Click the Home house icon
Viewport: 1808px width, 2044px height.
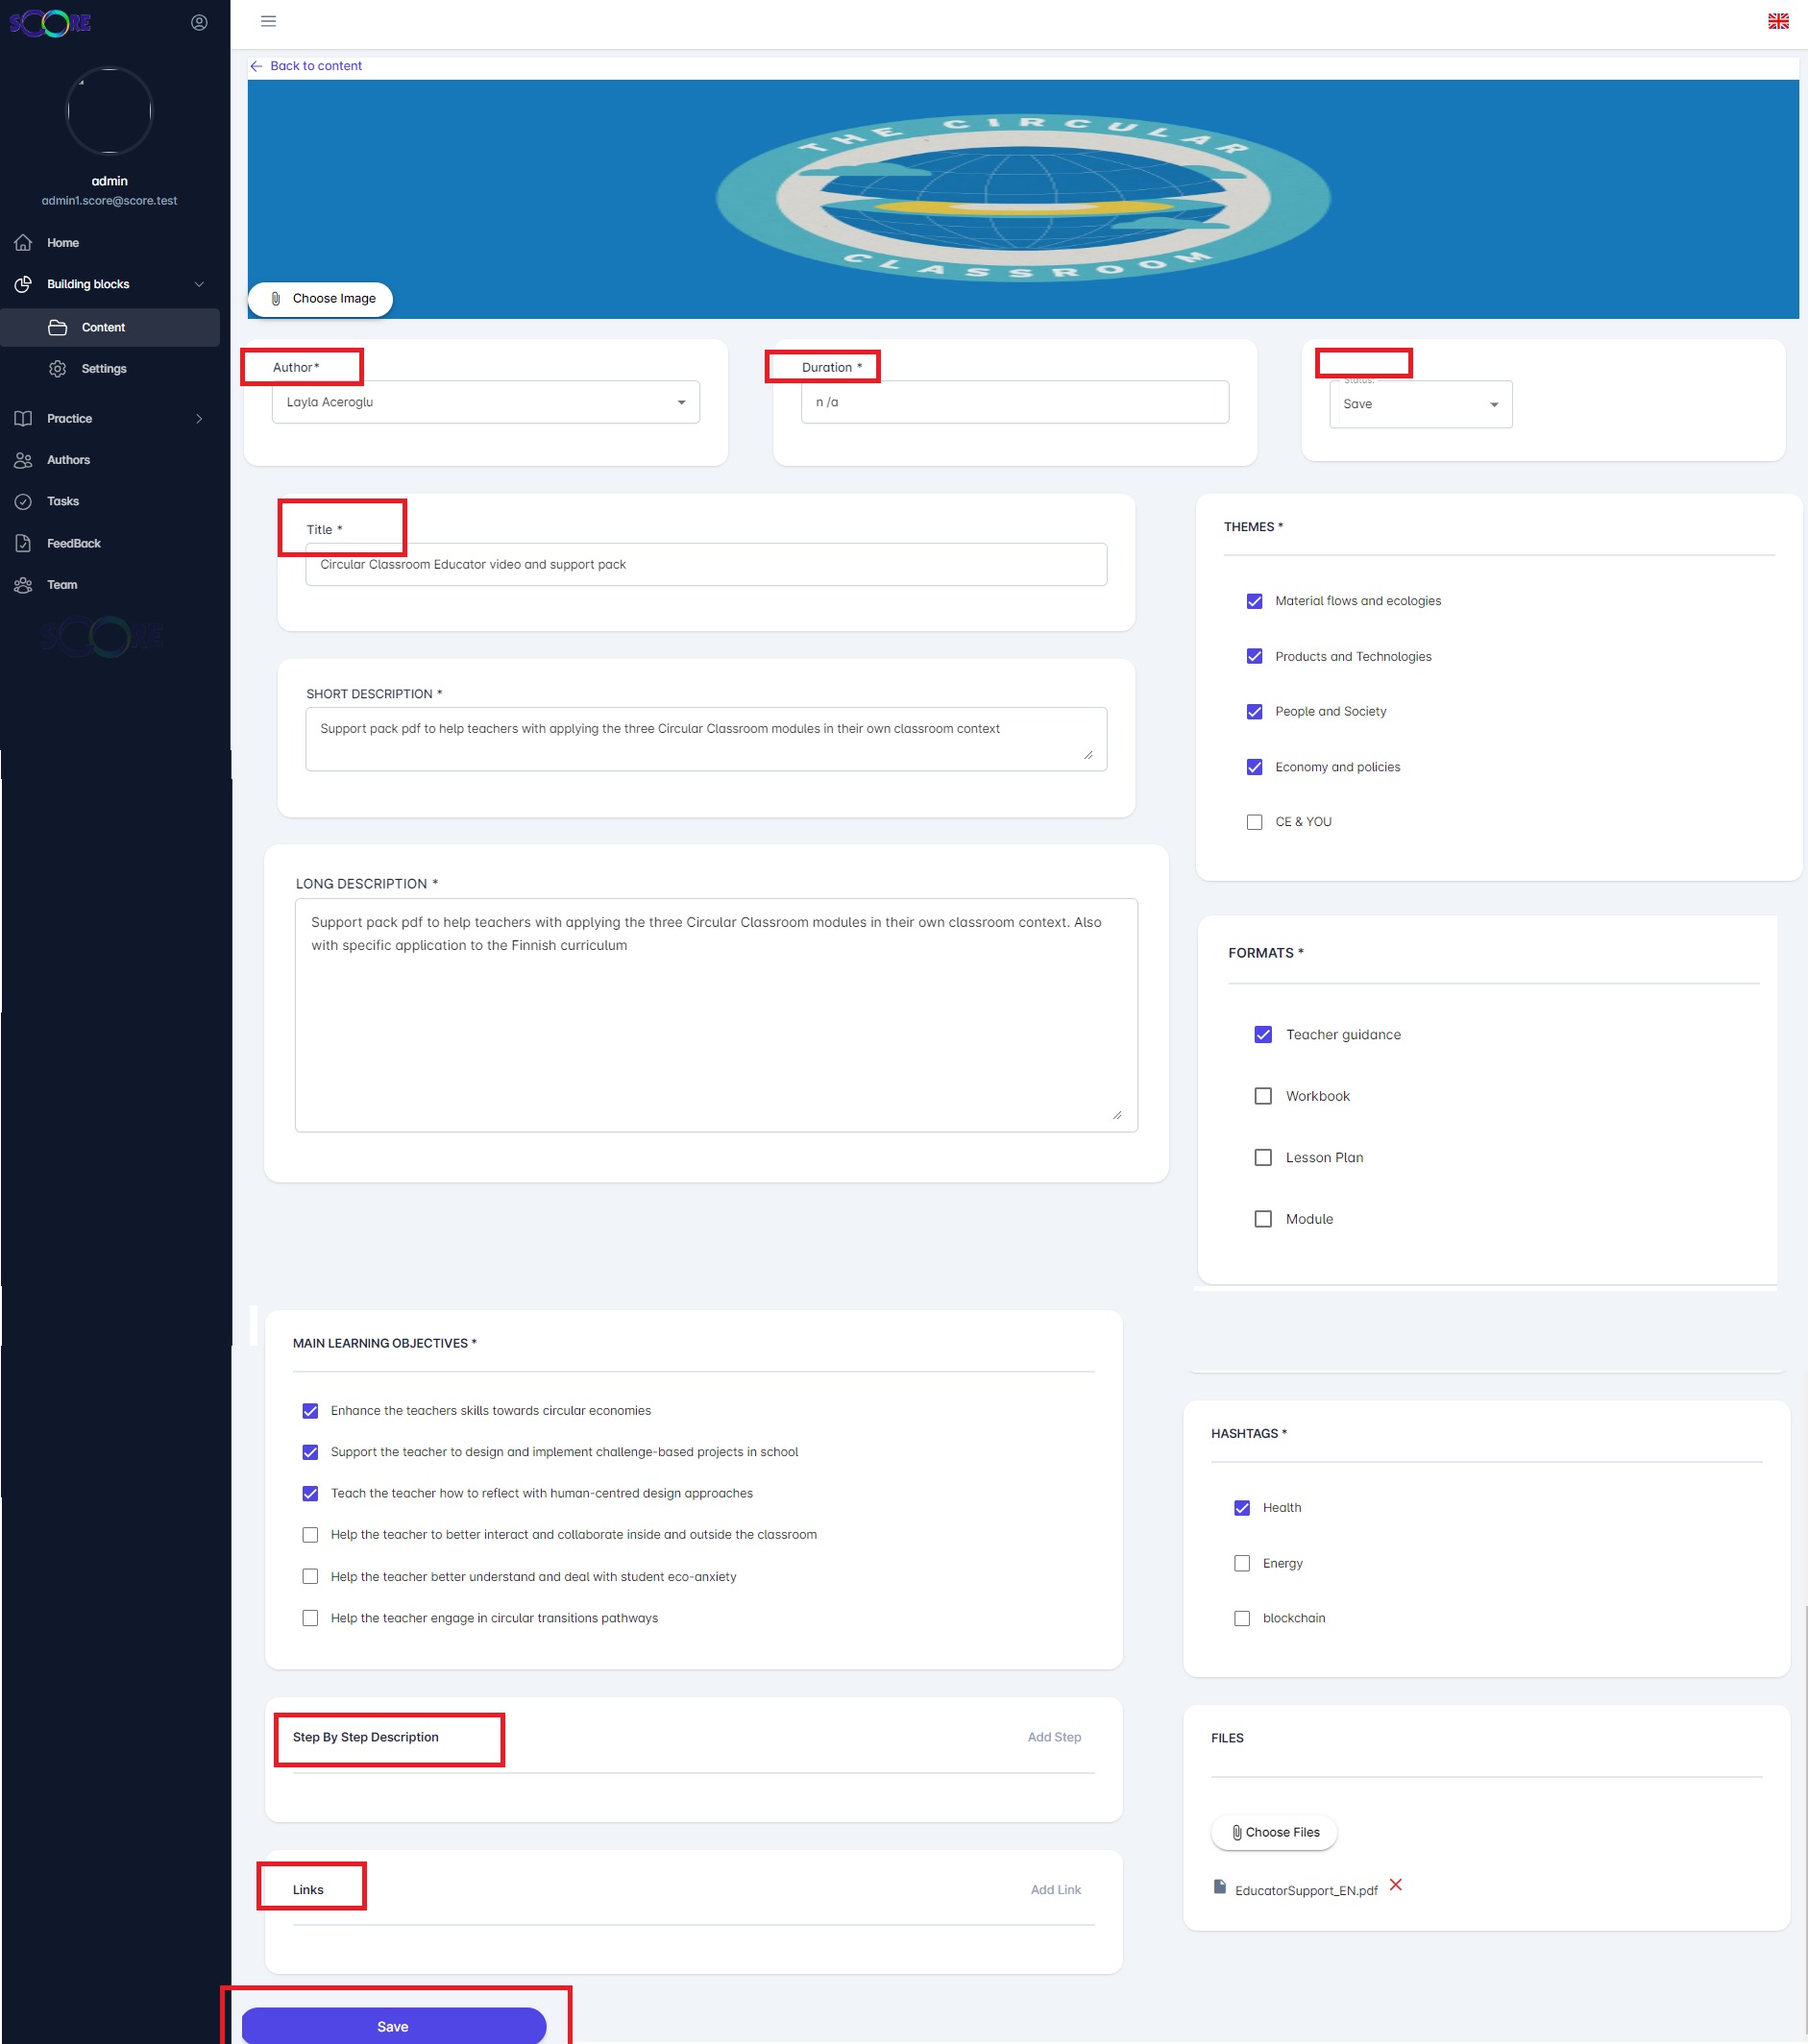[23, 243]
